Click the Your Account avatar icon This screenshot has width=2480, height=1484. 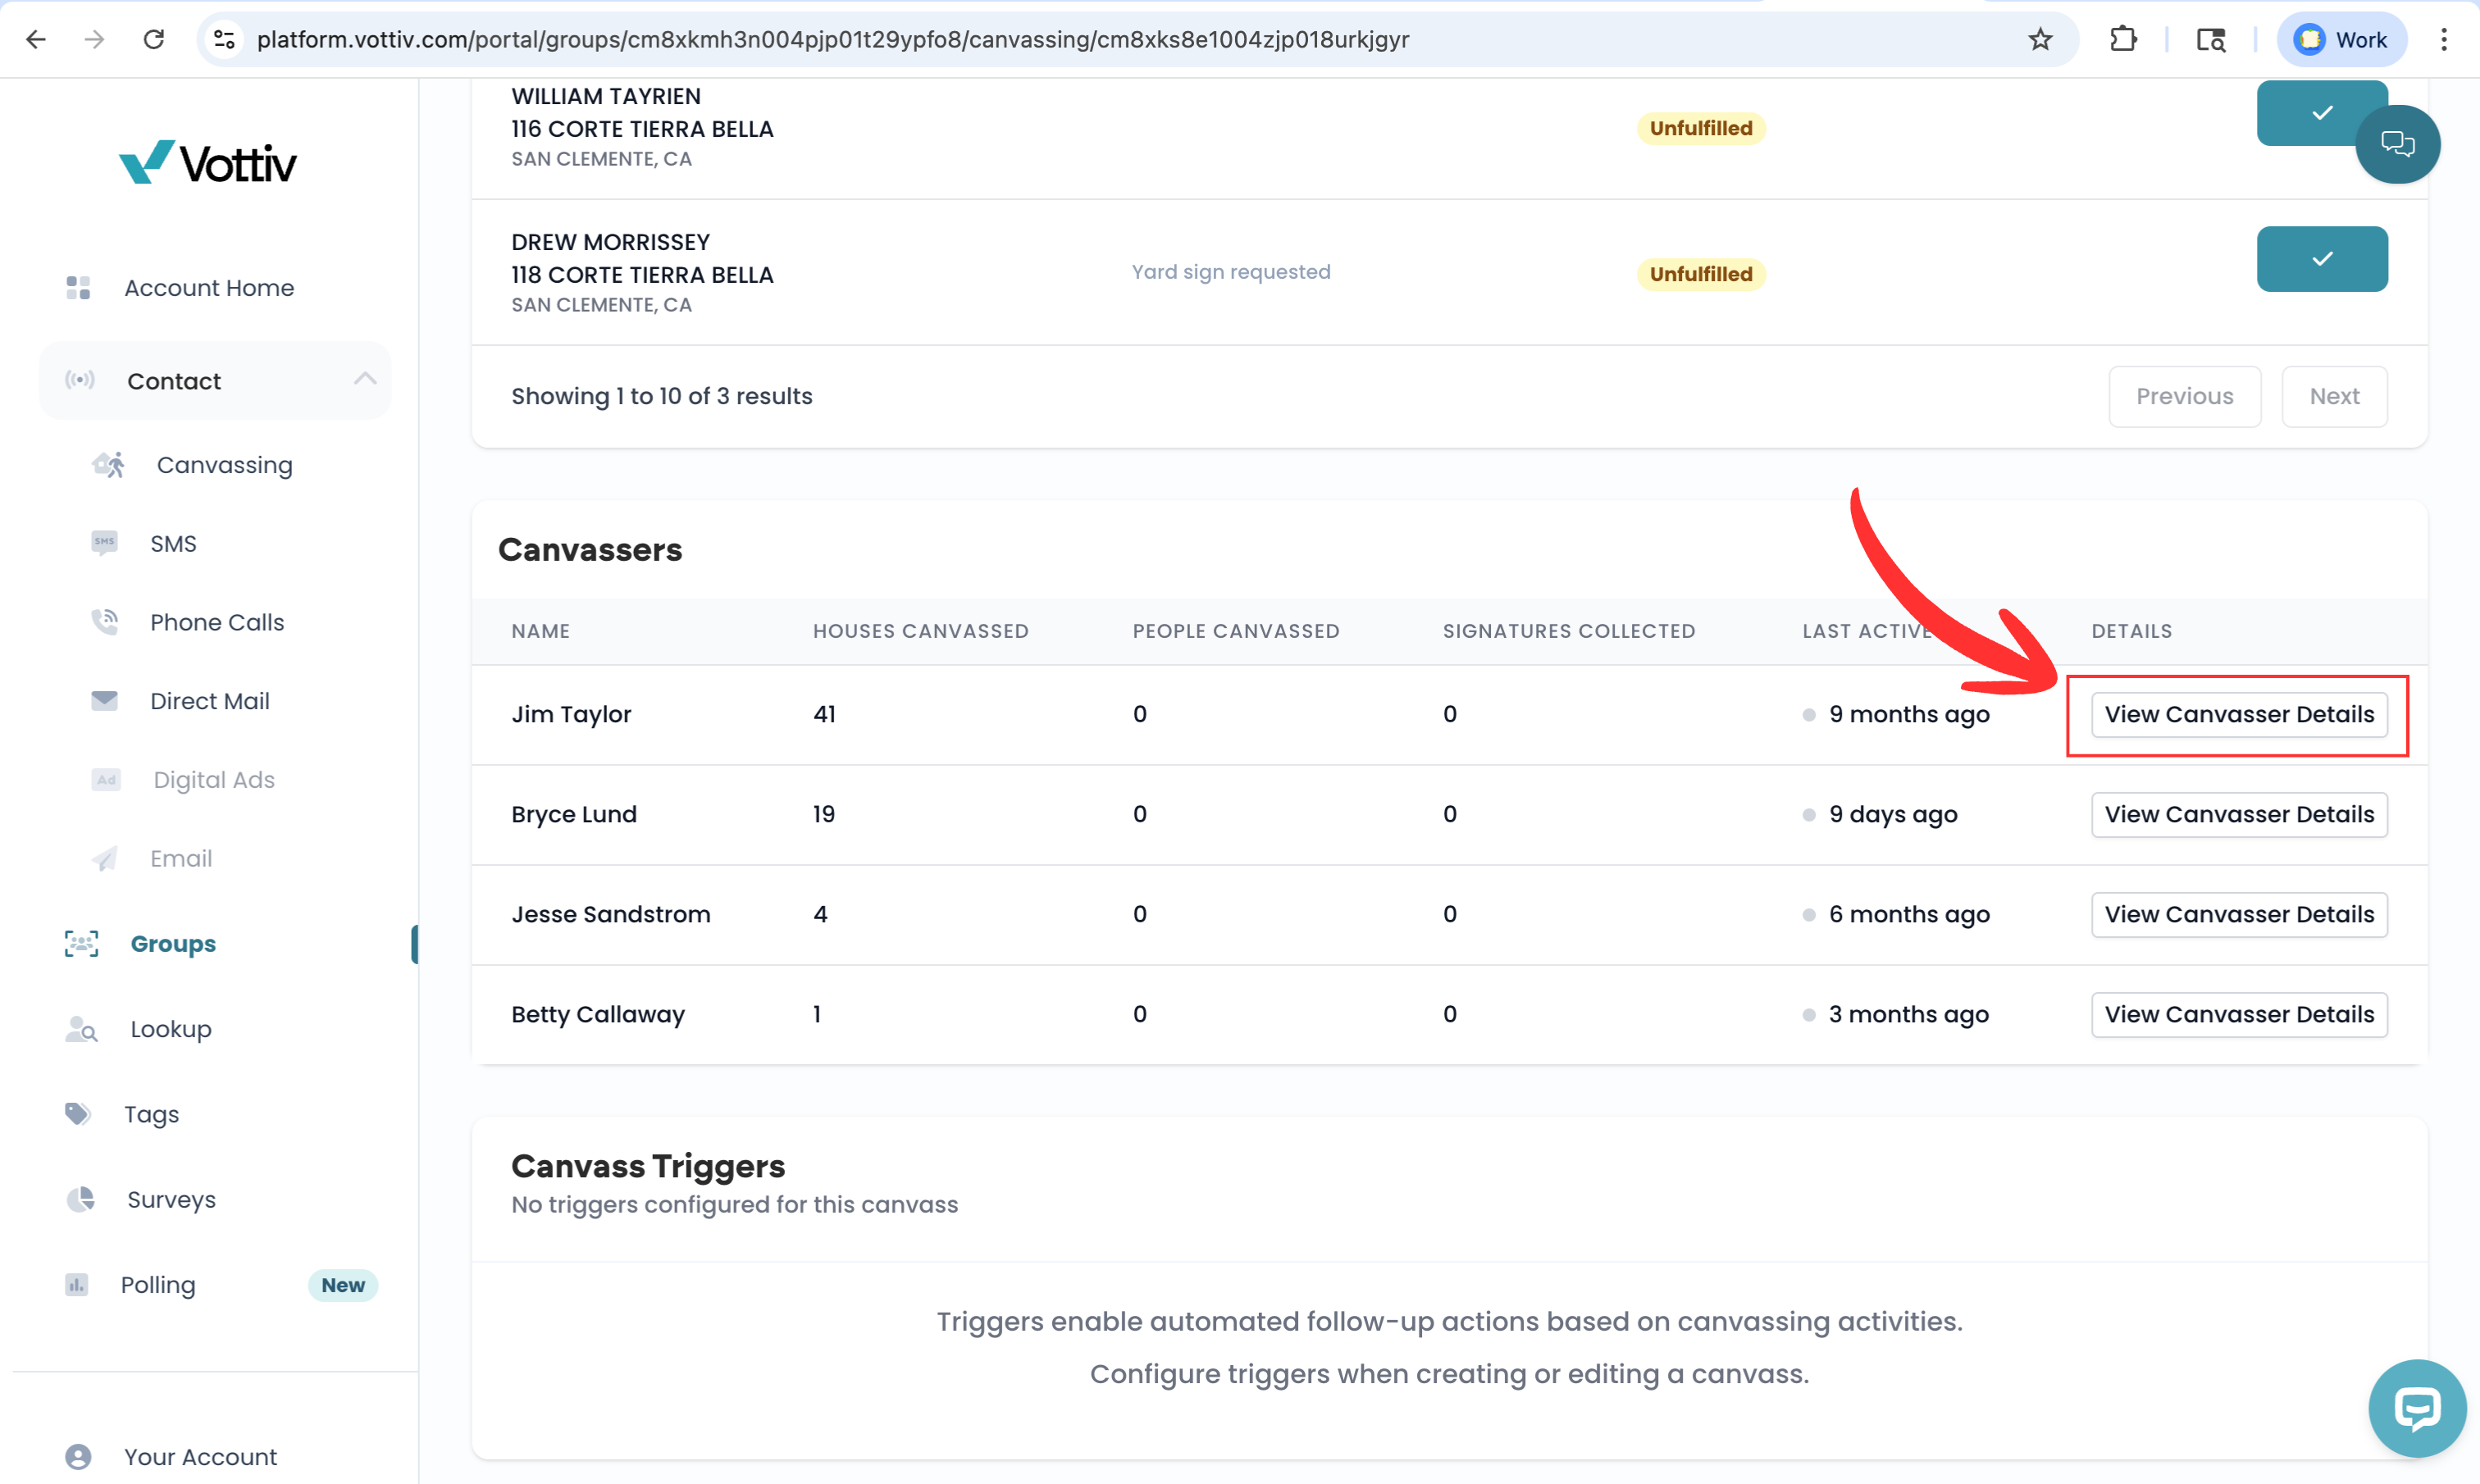coord(78,1457)
